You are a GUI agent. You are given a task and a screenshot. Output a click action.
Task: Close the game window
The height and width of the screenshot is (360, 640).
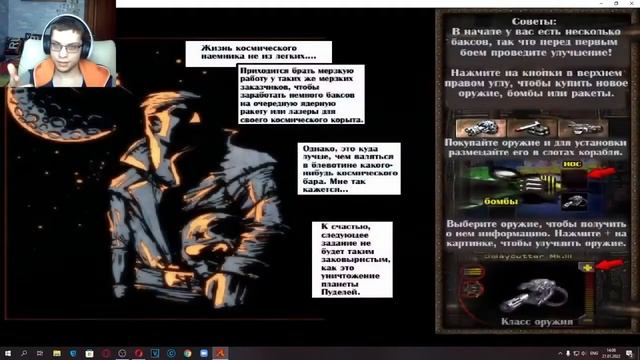click(631, 3)
